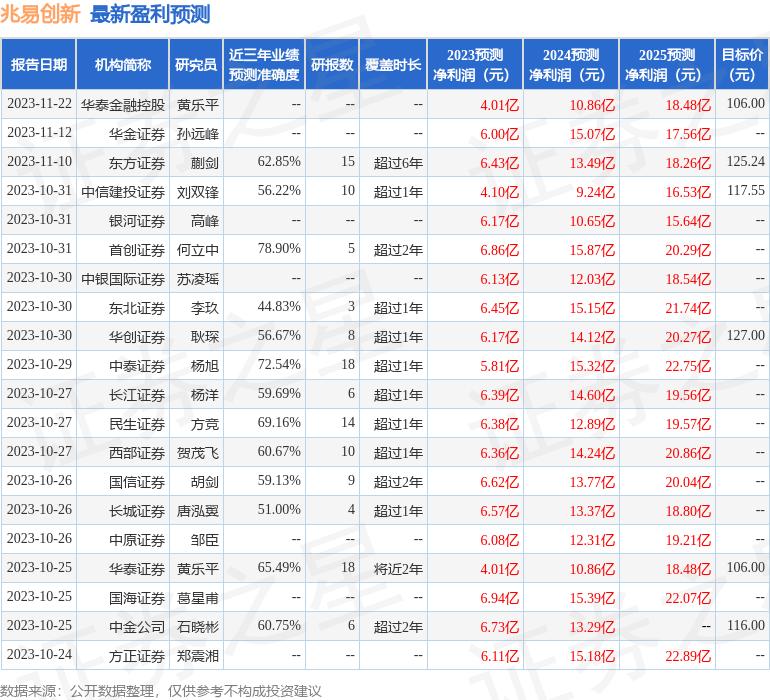Click the date cell 2023-10-24
Viewport: 770px width, 700px height.
click(x=39, y=654)
